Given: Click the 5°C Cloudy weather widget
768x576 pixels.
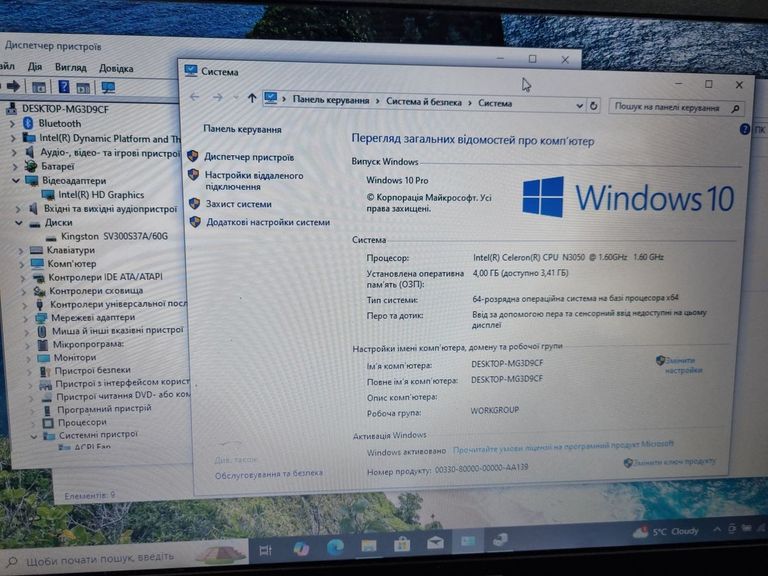Looking at the screenshot, I should point(667,532).
